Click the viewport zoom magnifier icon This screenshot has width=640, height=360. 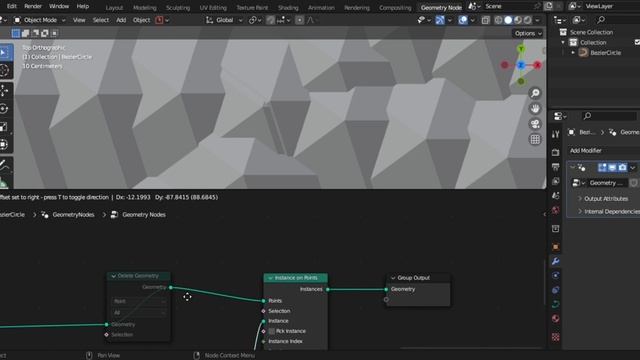coord(535,93)
